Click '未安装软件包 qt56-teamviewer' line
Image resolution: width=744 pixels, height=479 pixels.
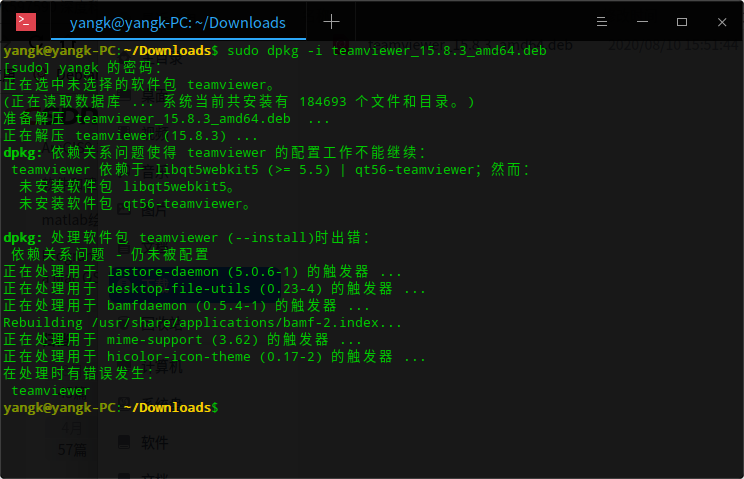(x=134, y=204)
